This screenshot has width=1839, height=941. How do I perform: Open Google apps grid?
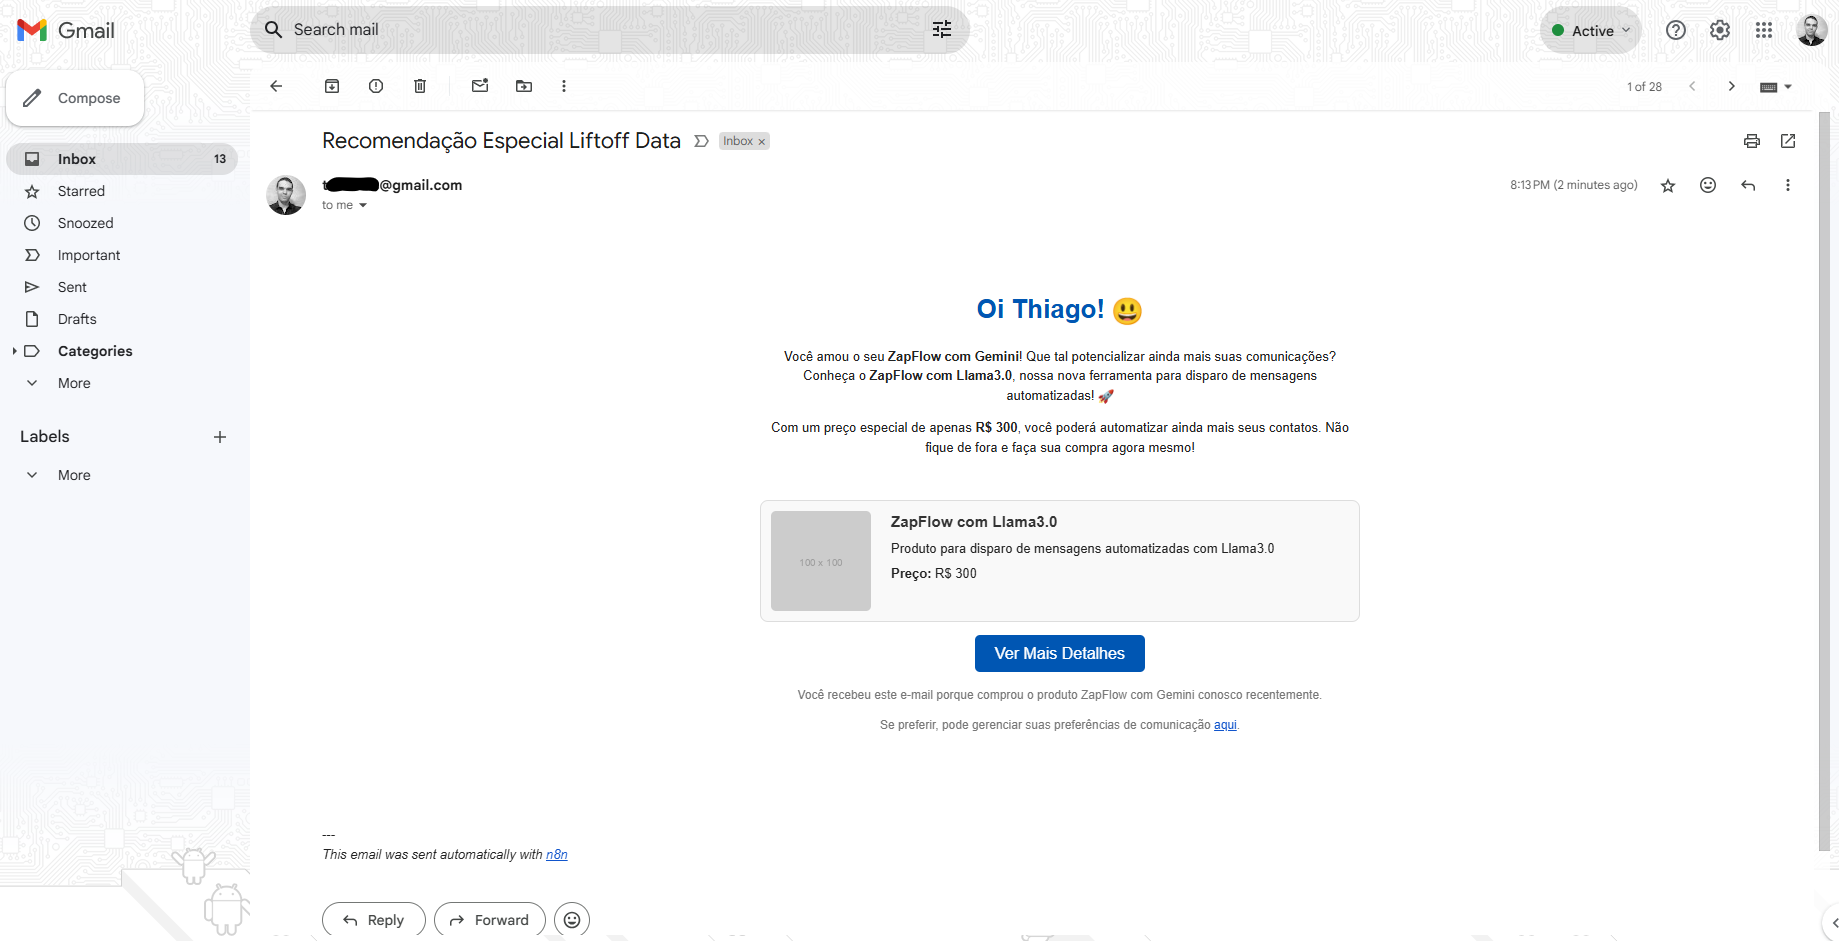pyautogui.click(x=1764, y=30)
